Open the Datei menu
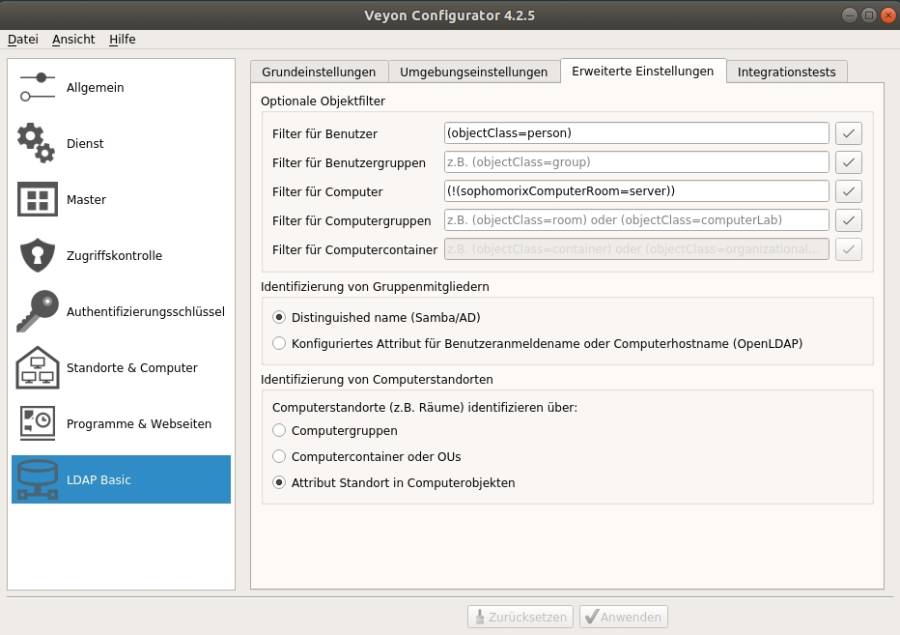The width and height of the screenshot is (900, 635). pos(23,39)
